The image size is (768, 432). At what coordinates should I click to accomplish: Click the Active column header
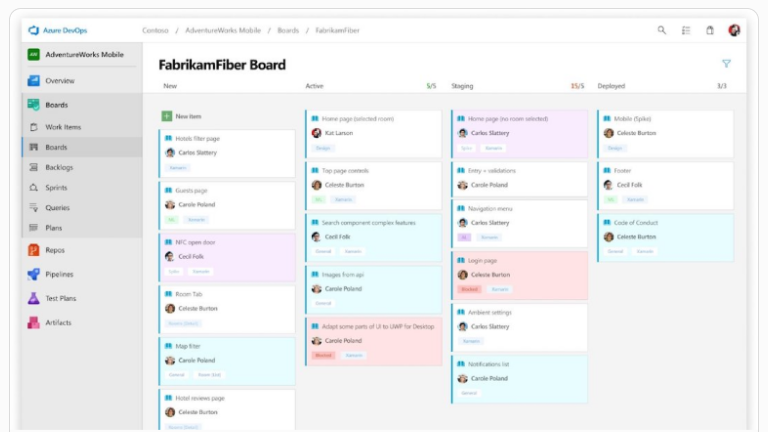314,86
